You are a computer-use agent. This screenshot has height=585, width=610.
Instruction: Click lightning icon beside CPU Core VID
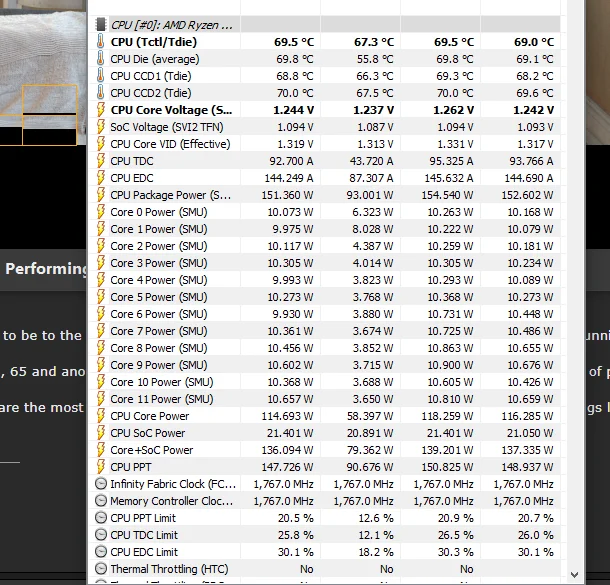(x=101, y=144)
